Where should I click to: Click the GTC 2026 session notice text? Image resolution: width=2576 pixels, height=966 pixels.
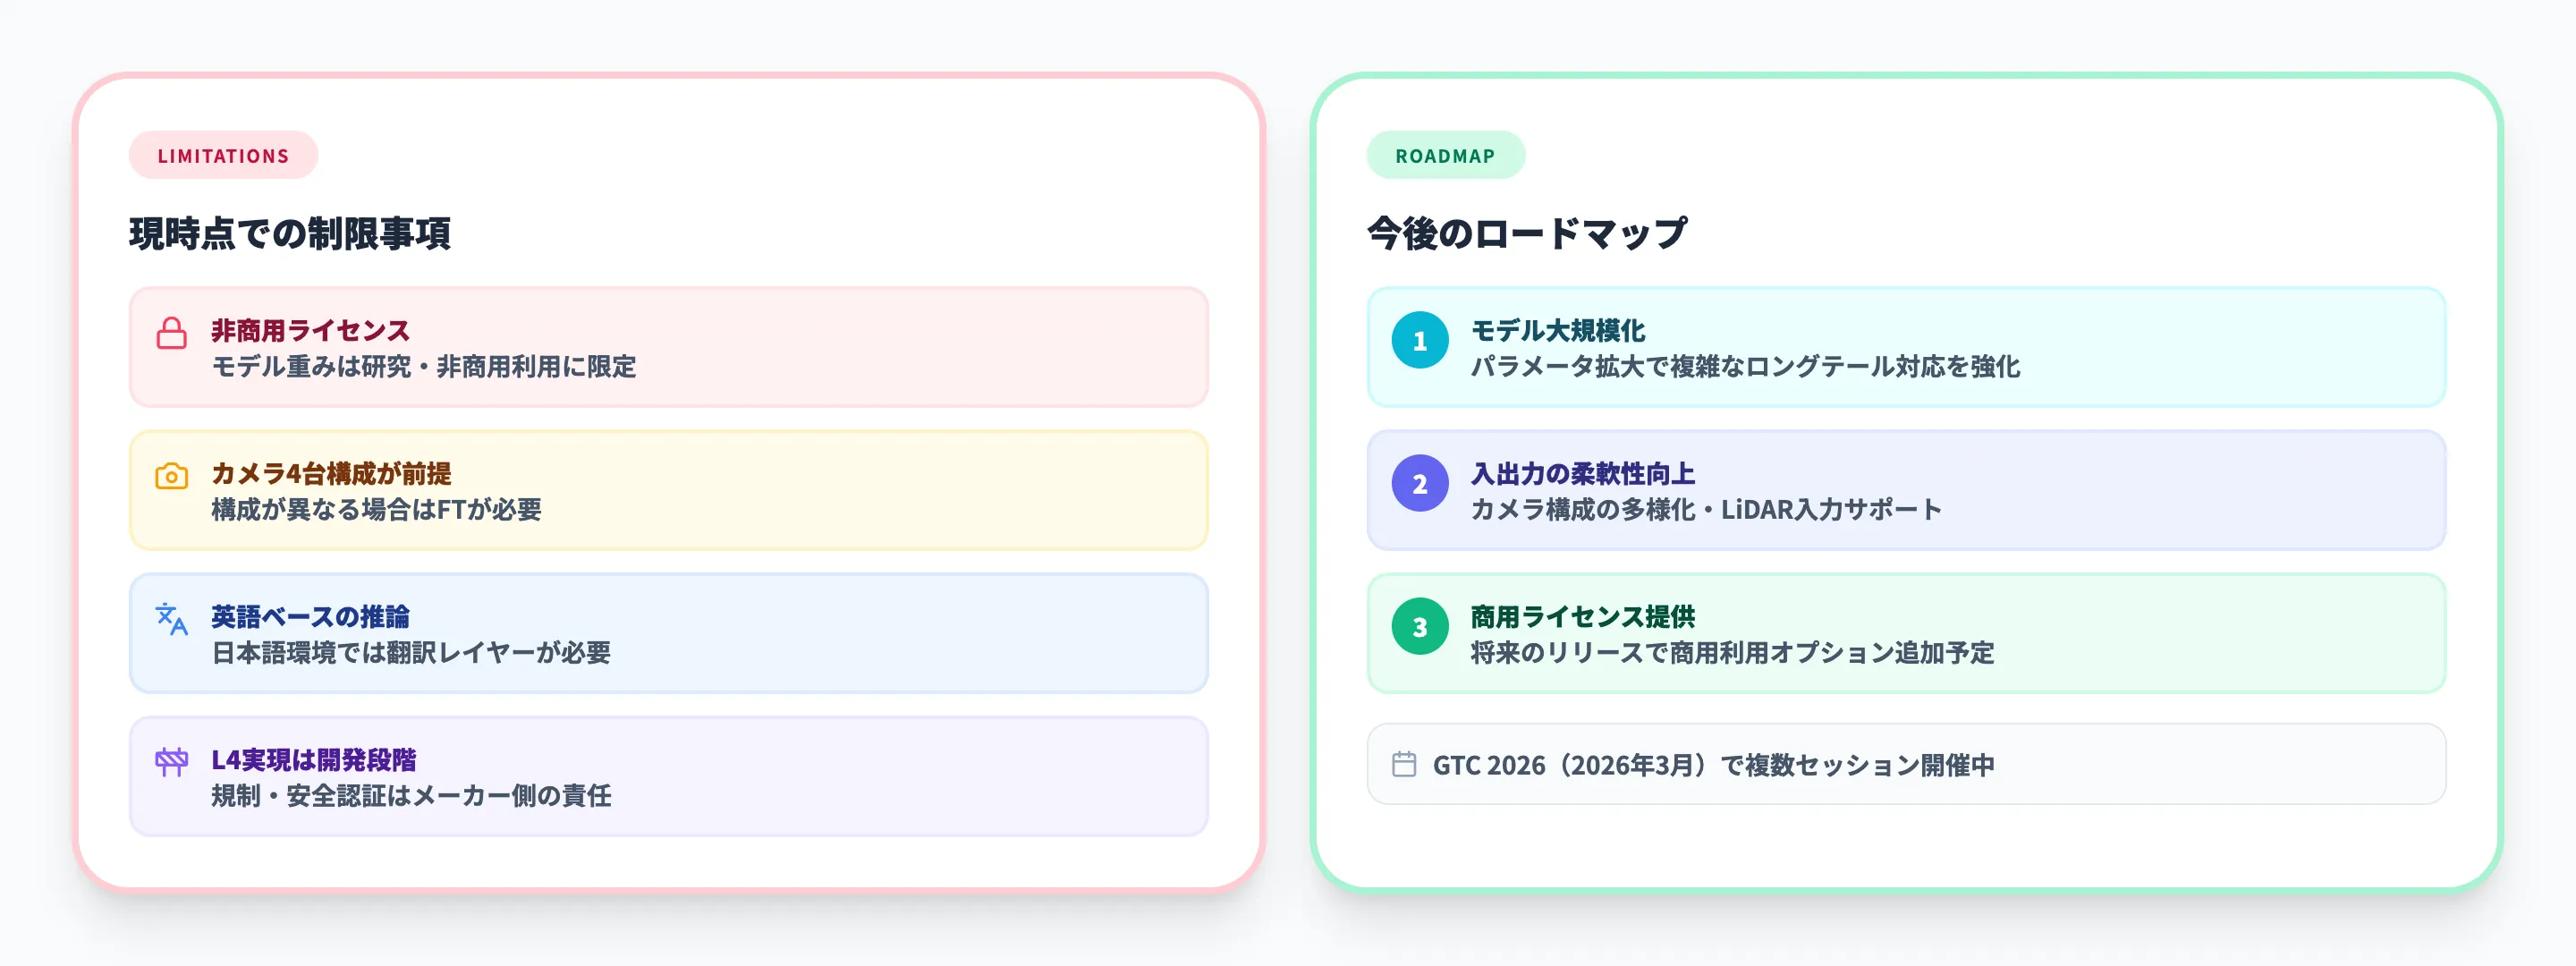(1713, 766)
